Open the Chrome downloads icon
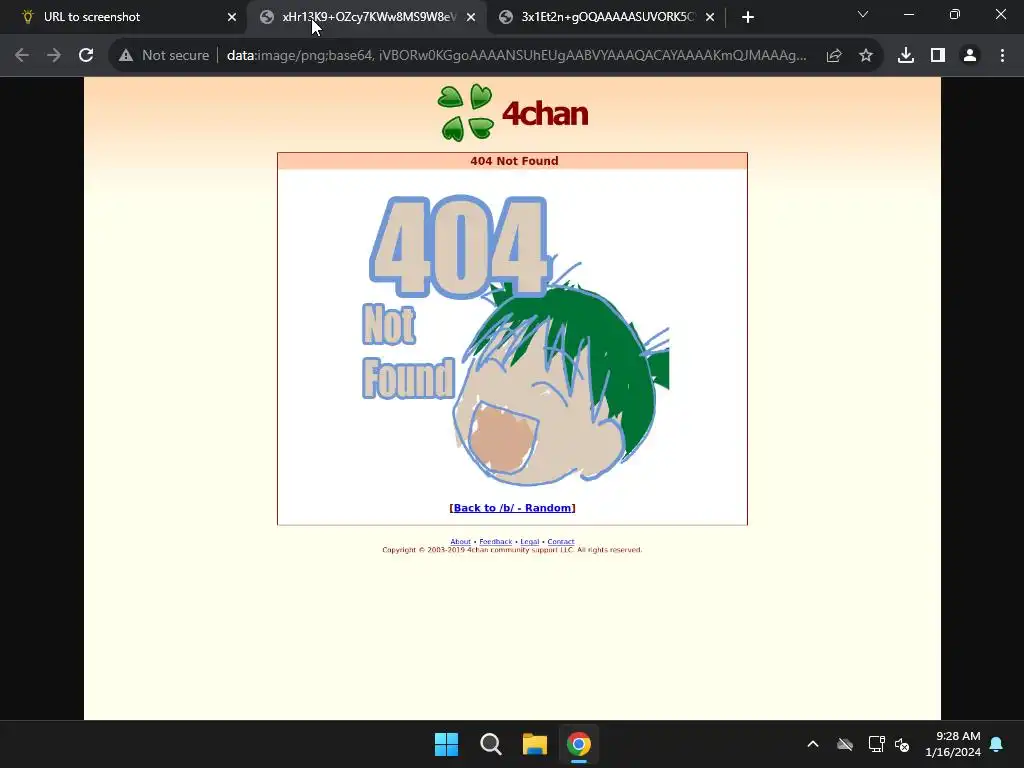Screen dimensions: 1024x768 (906, 56)
